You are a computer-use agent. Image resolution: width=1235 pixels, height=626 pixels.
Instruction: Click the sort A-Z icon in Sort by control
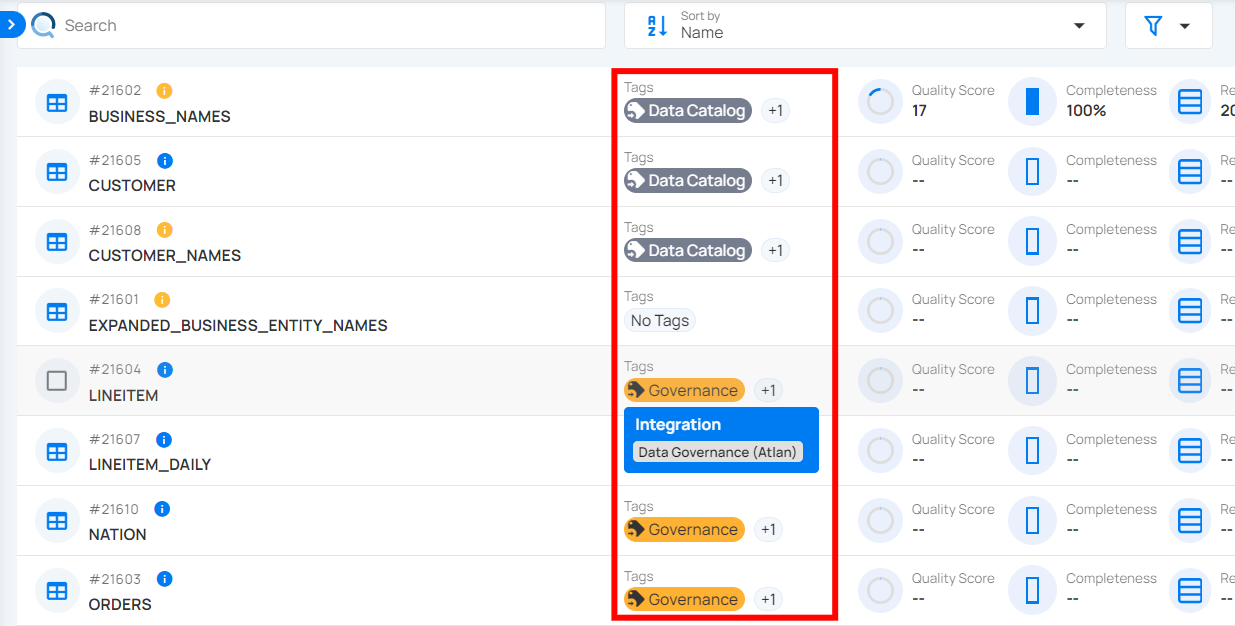pos(656,25)
